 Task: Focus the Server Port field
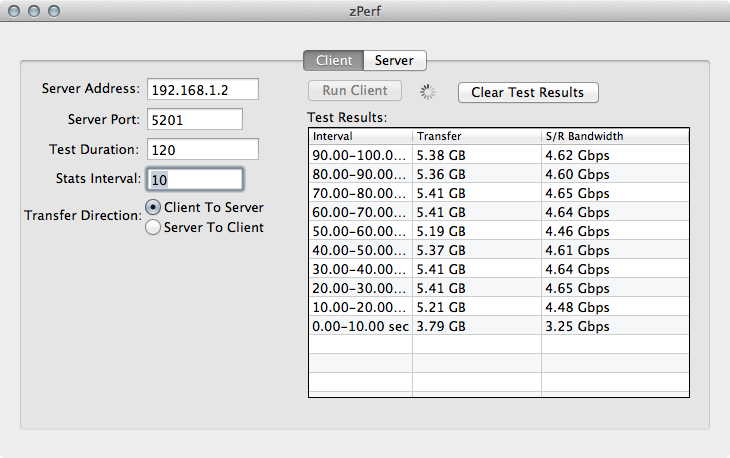tap(194, 119)
